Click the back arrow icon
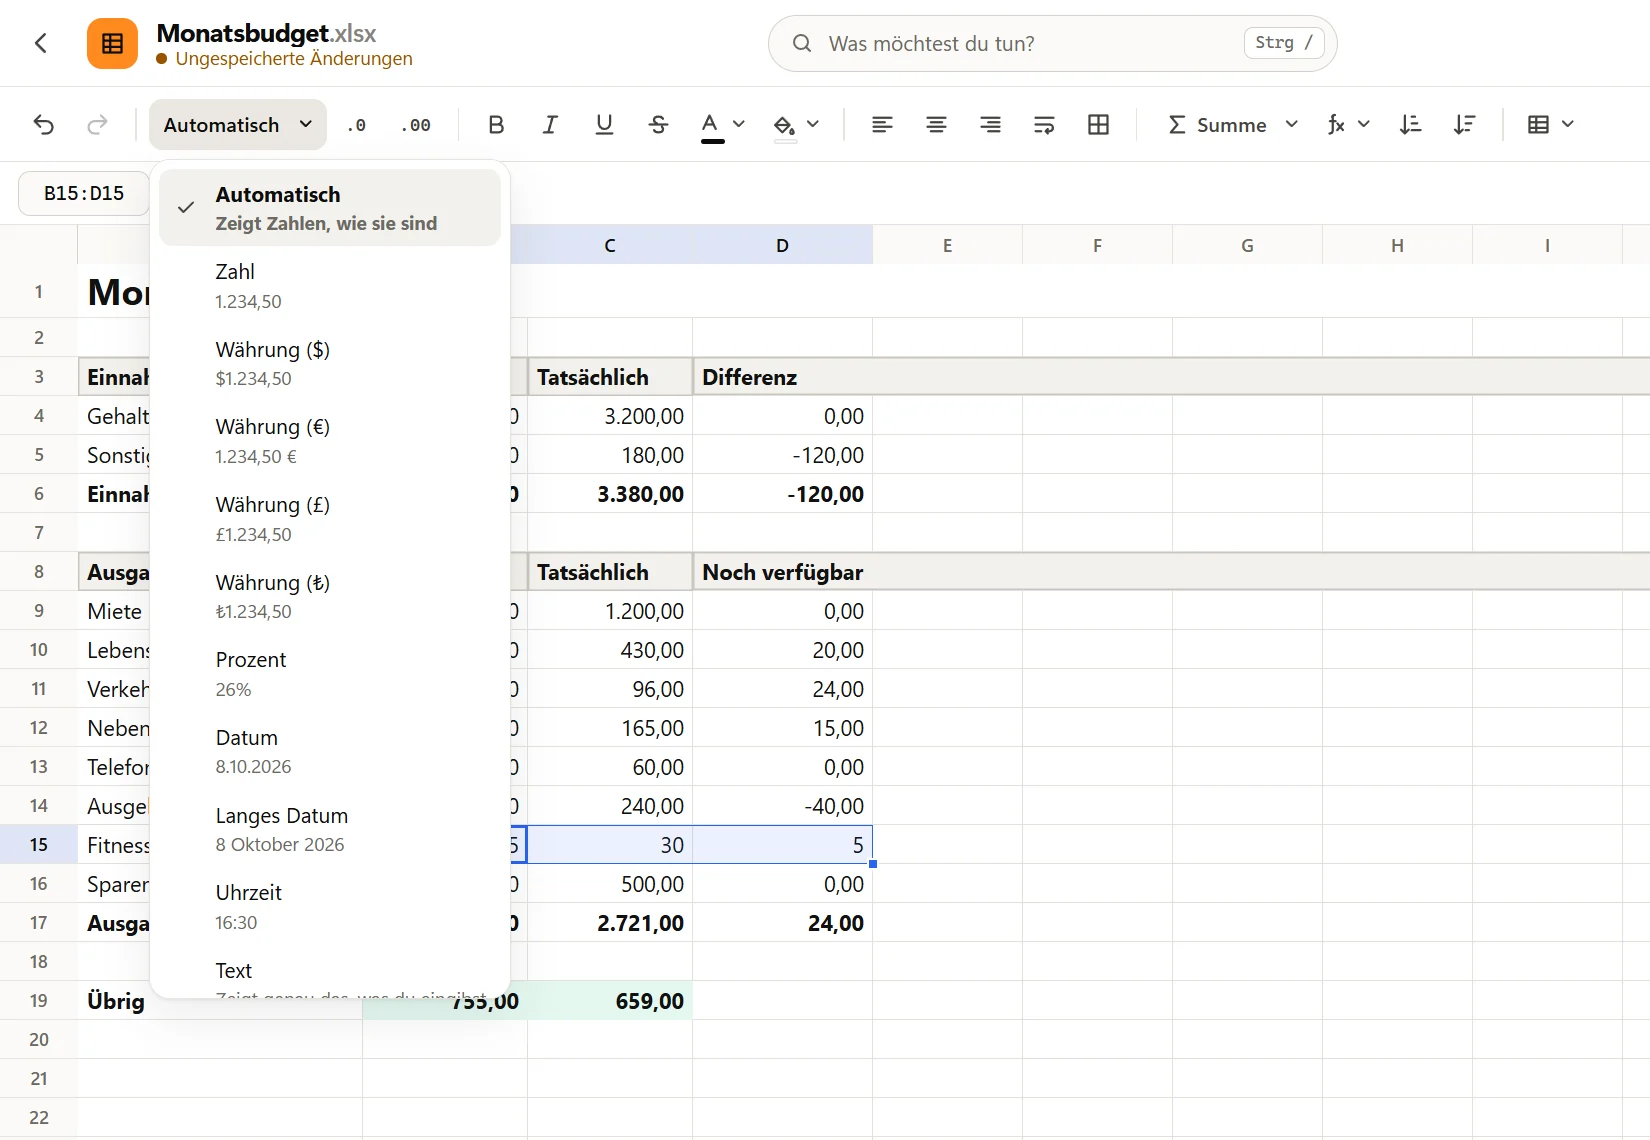Viewport: 1650px width, 1140px height. pos(41,43)
